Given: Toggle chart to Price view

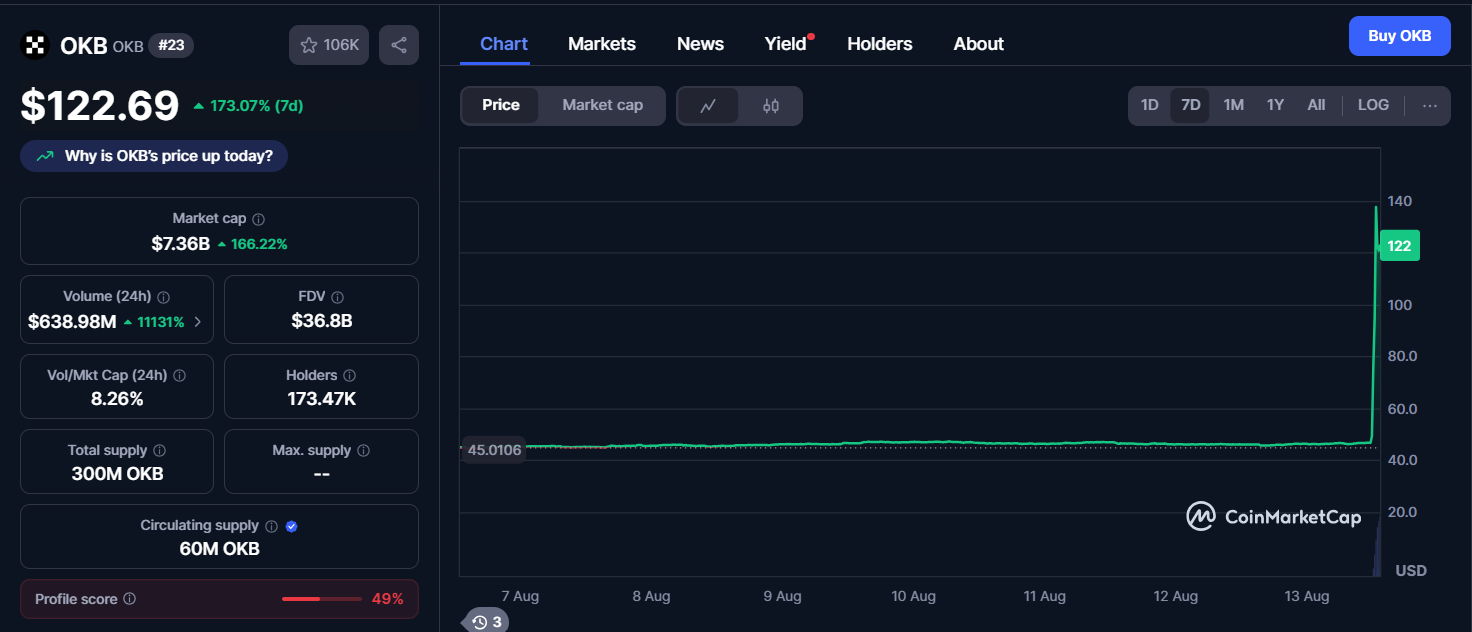Looking at the screenshot, I should 500,105.
